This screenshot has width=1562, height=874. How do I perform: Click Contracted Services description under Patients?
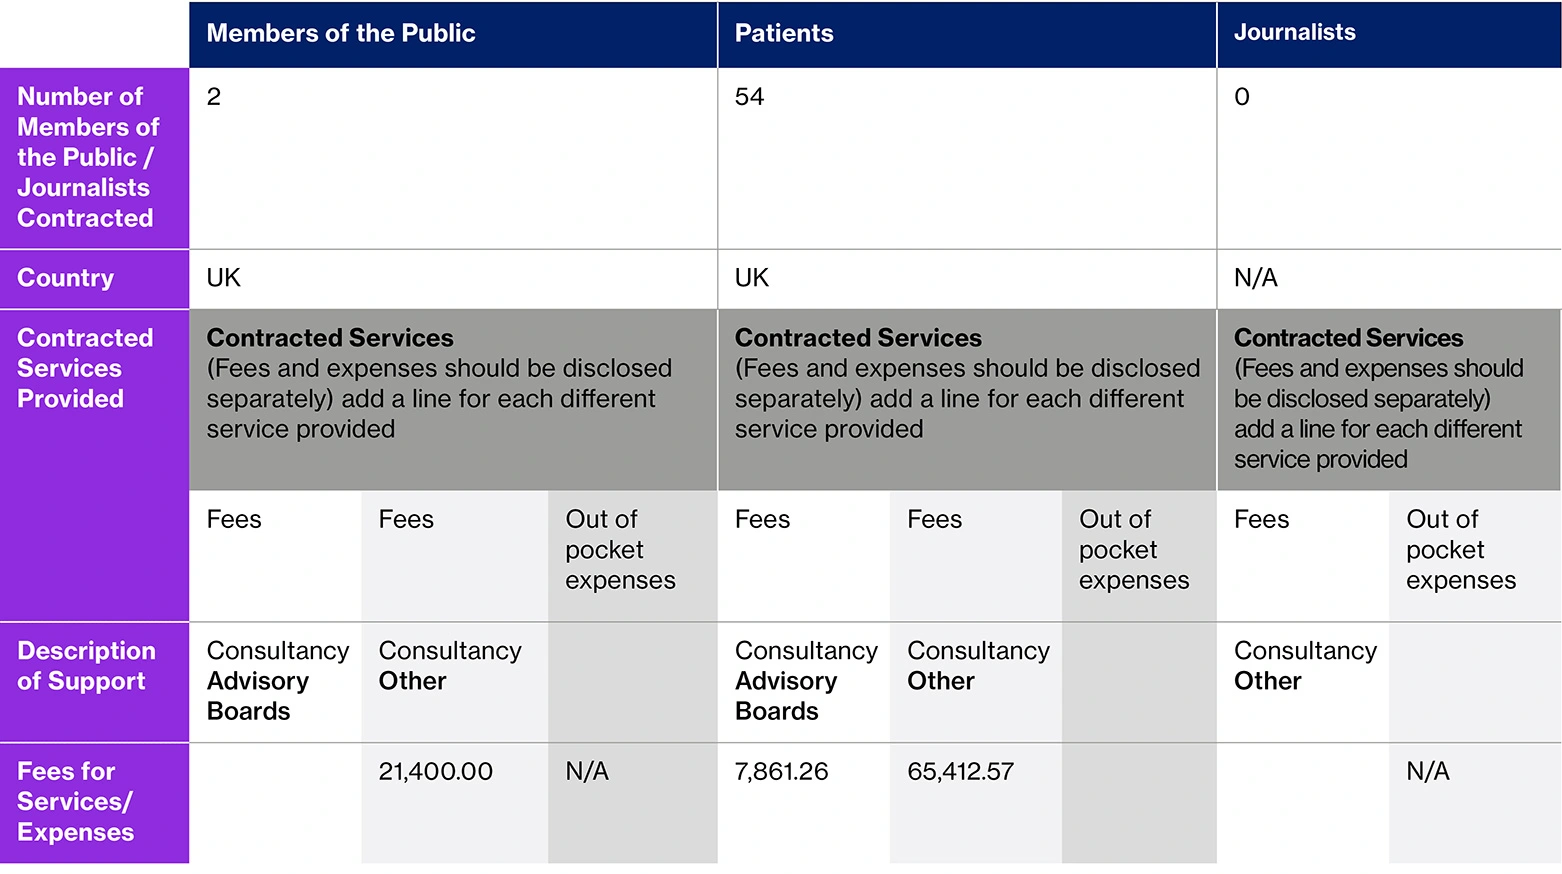[967, 384]
